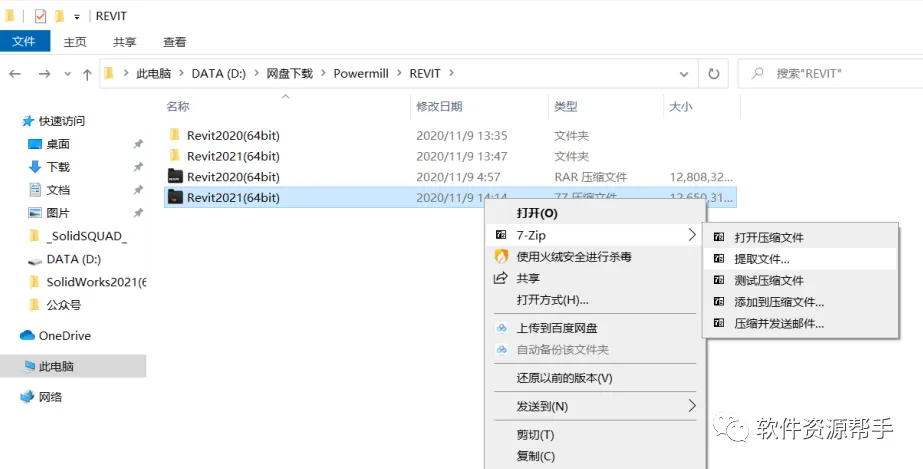Click 快速访问 in navigation pane
The image size is (923, 469).
click(62, 121)
